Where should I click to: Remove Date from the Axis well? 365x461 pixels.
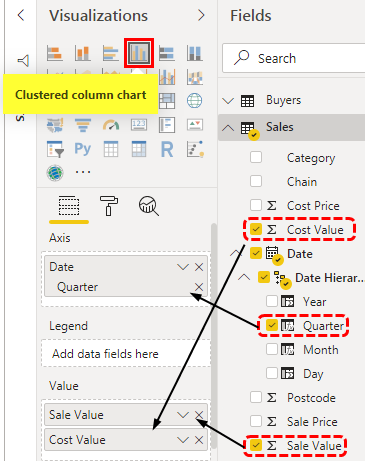coord(199,267)
